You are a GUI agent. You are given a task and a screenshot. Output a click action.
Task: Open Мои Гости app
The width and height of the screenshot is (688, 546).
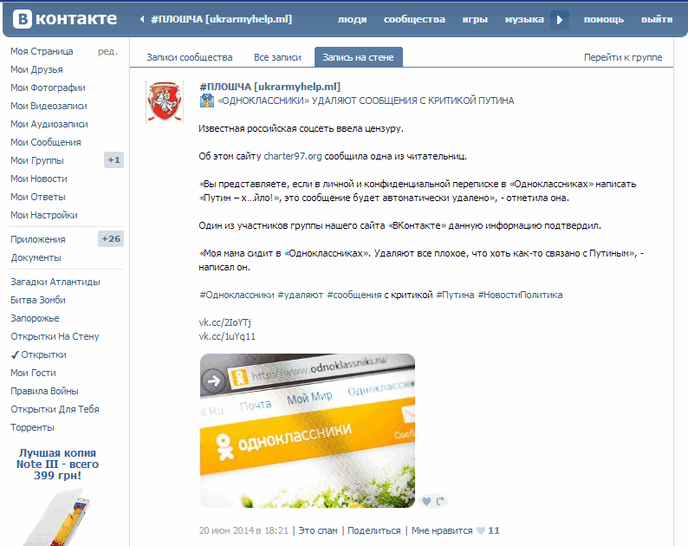tap(33, 373)
